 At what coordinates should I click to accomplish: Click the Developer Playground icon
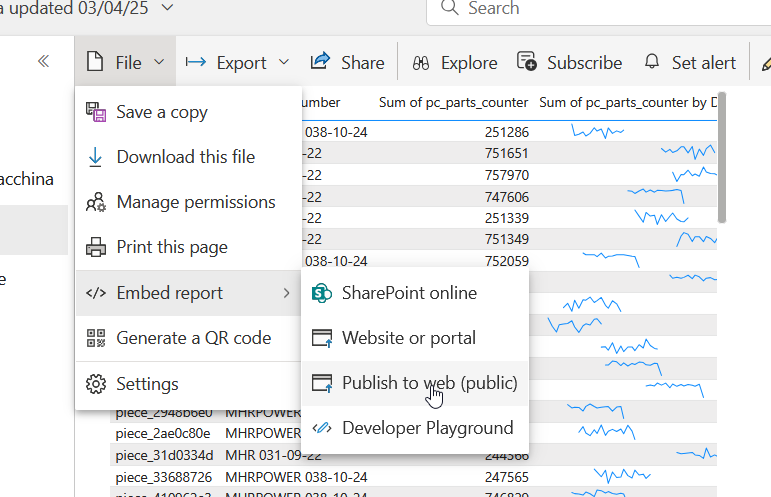[322, 428]
